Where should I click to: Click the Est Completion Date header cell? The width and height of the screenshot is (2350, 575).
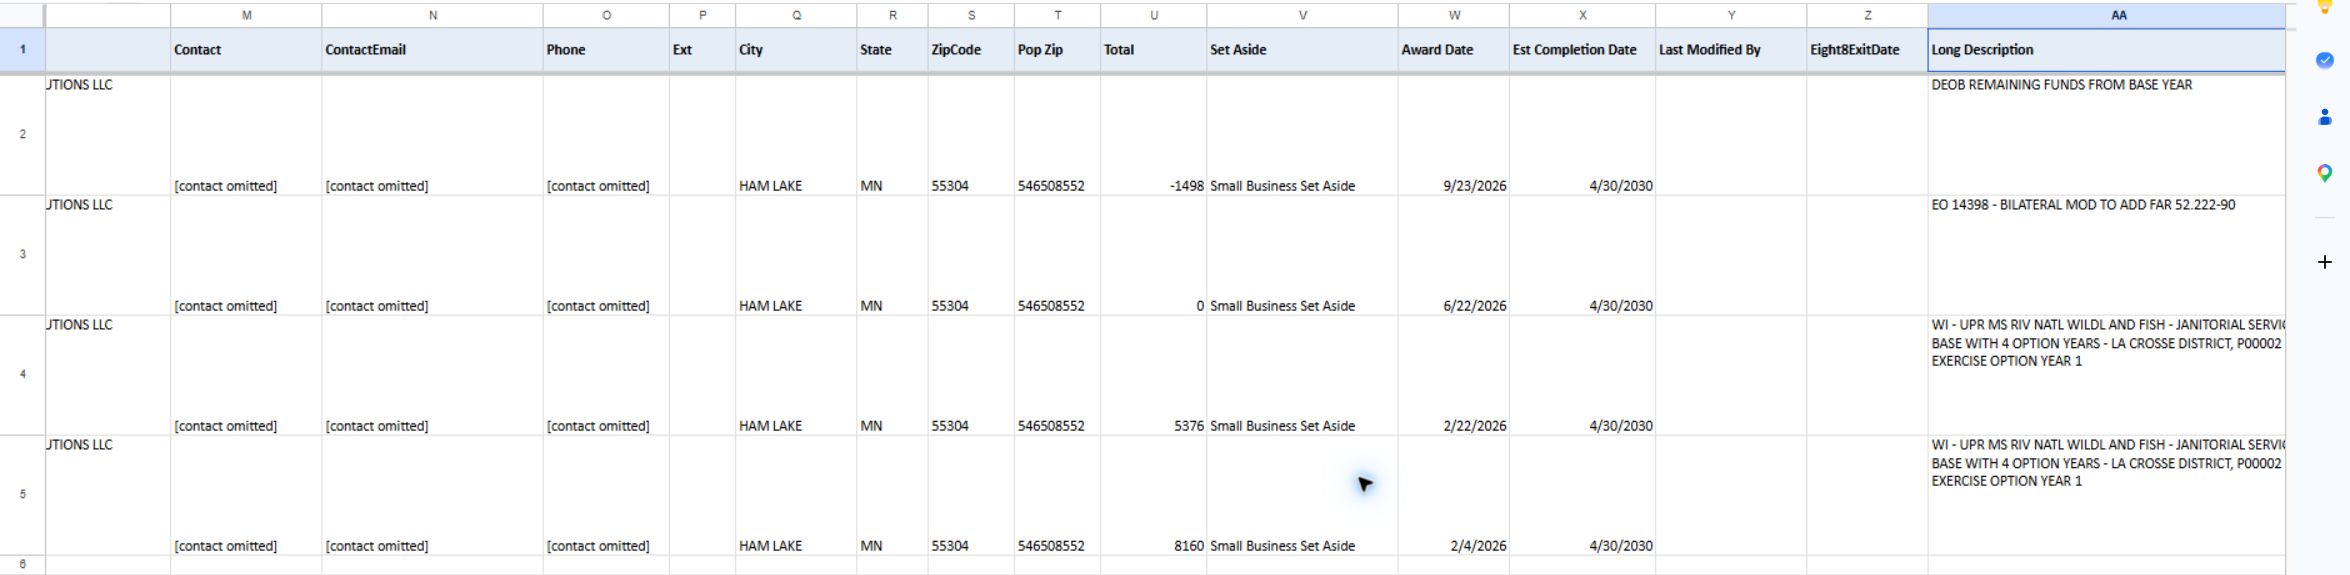point(1582,50)
